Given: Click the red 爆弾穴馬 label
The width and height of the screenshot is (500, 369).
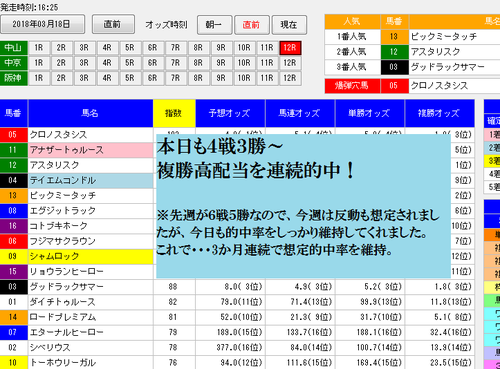Looking at the screenshot, I should [352, 86].
